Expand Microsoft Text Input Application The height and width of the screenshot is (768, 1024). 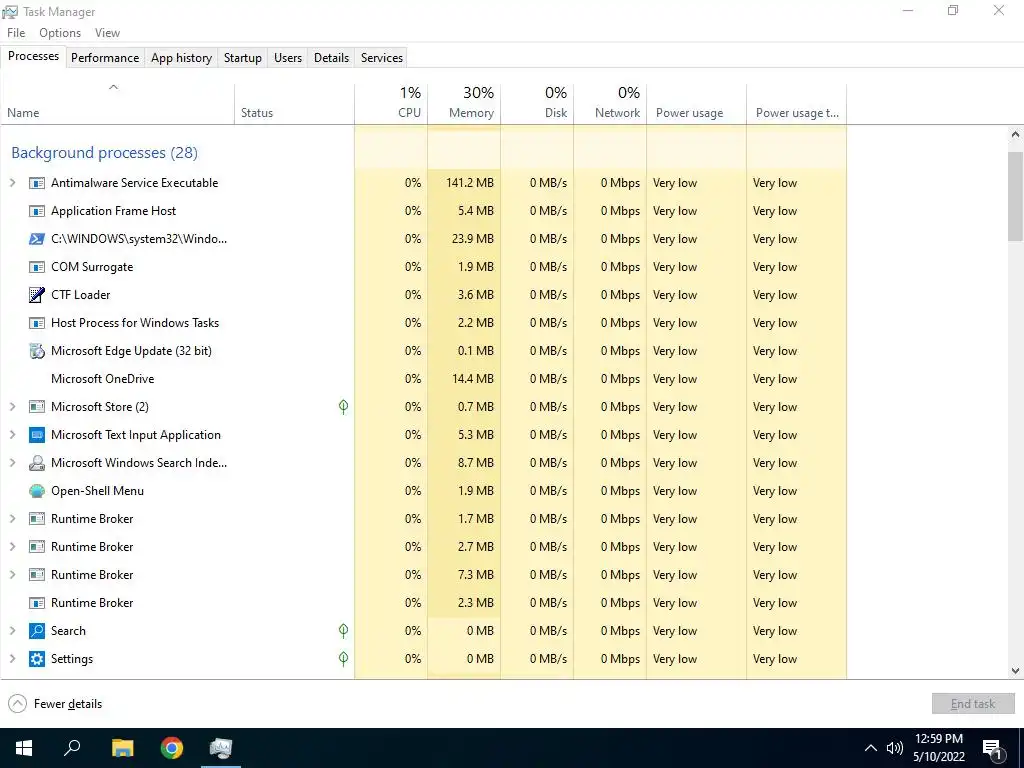pyautogui.click(x=12, y=435)
